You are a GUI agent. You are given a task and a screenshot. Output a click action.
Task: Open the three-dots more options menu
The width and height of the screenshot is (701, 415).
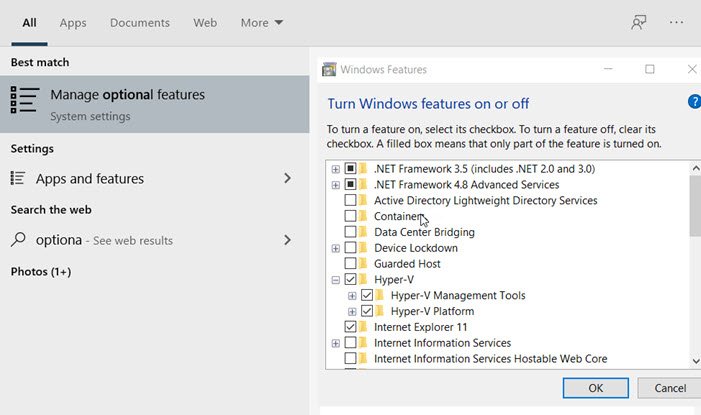point(678,22)
